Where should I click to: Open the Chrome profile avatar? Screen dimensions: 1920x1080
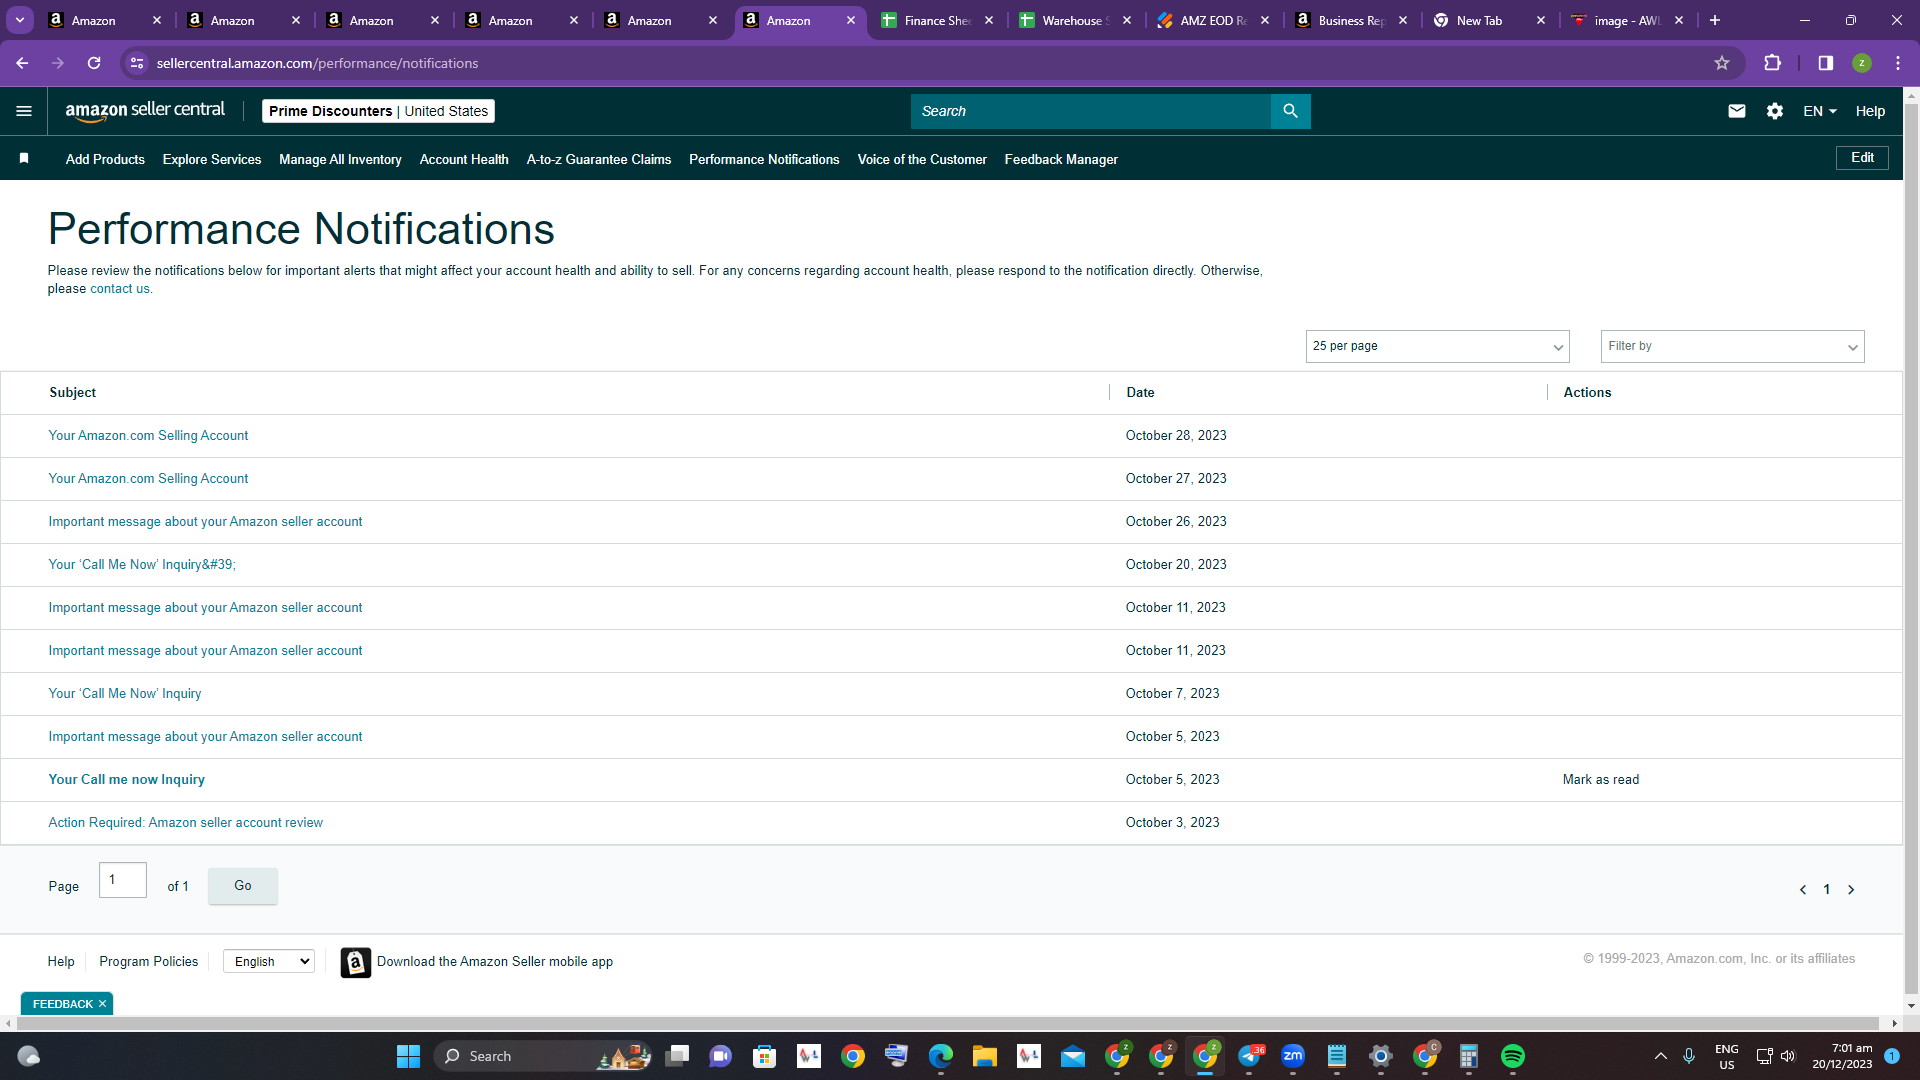[1862, 63]
